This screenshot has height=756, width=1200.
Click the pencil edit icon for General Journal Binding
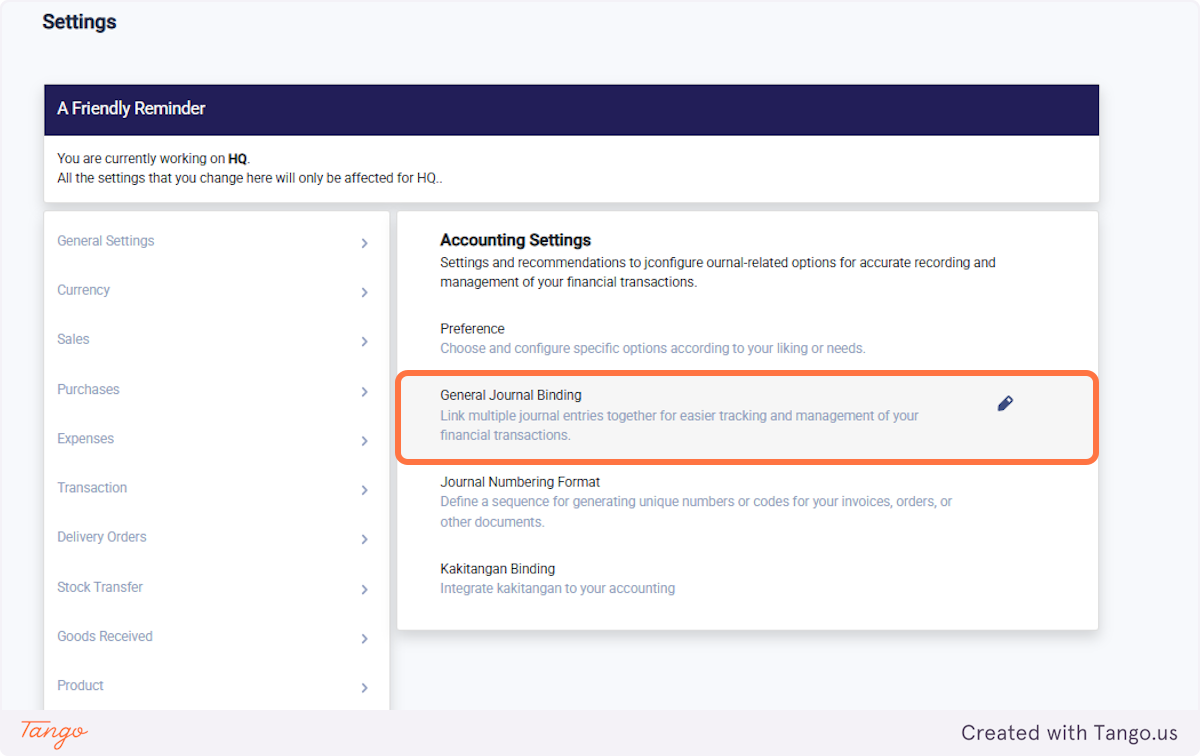1005,404
